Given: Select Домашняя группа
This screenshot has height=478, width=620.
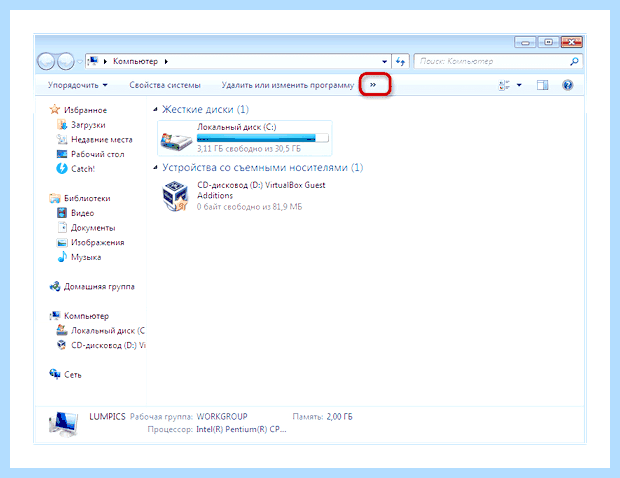Looking at the screenshot, I should point(99,286).
